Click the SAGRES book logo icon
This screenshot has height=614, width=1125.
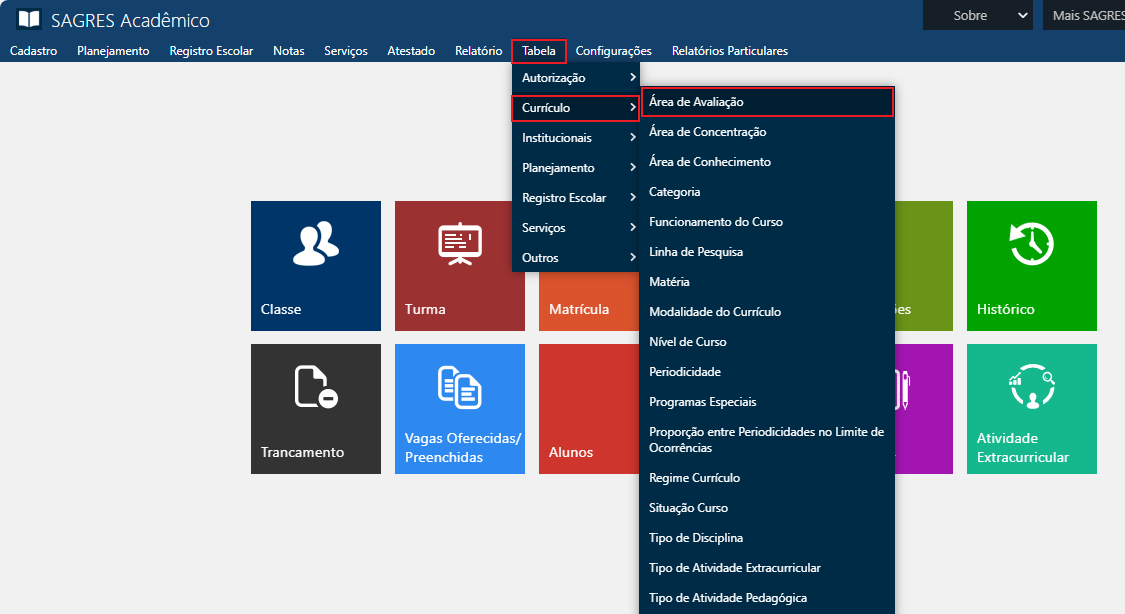[x=29, y=20]
